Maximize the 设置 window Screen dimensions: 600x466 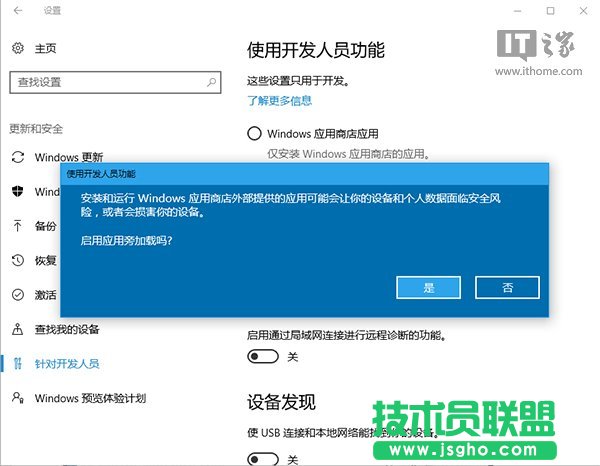click(549, 11)
